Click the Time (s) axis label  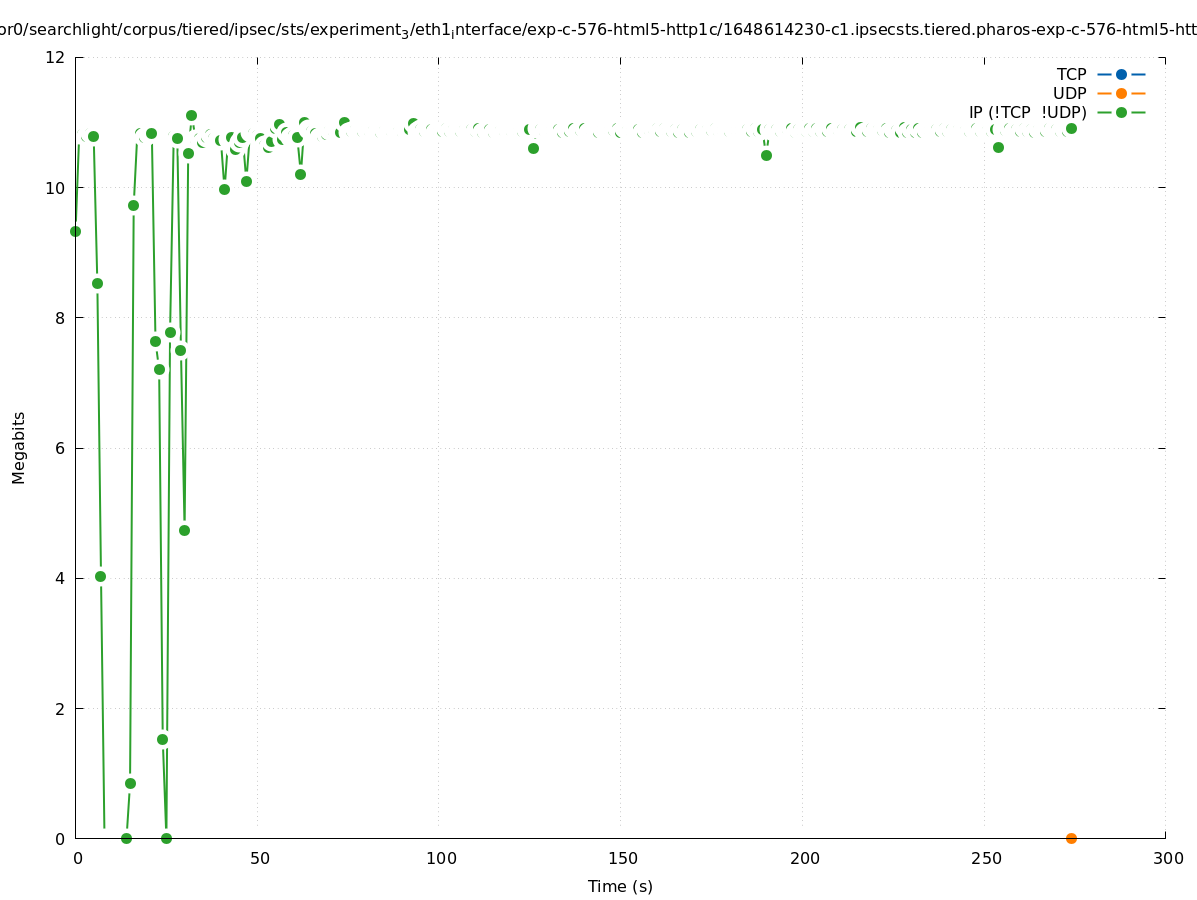[x=620, y=886]
